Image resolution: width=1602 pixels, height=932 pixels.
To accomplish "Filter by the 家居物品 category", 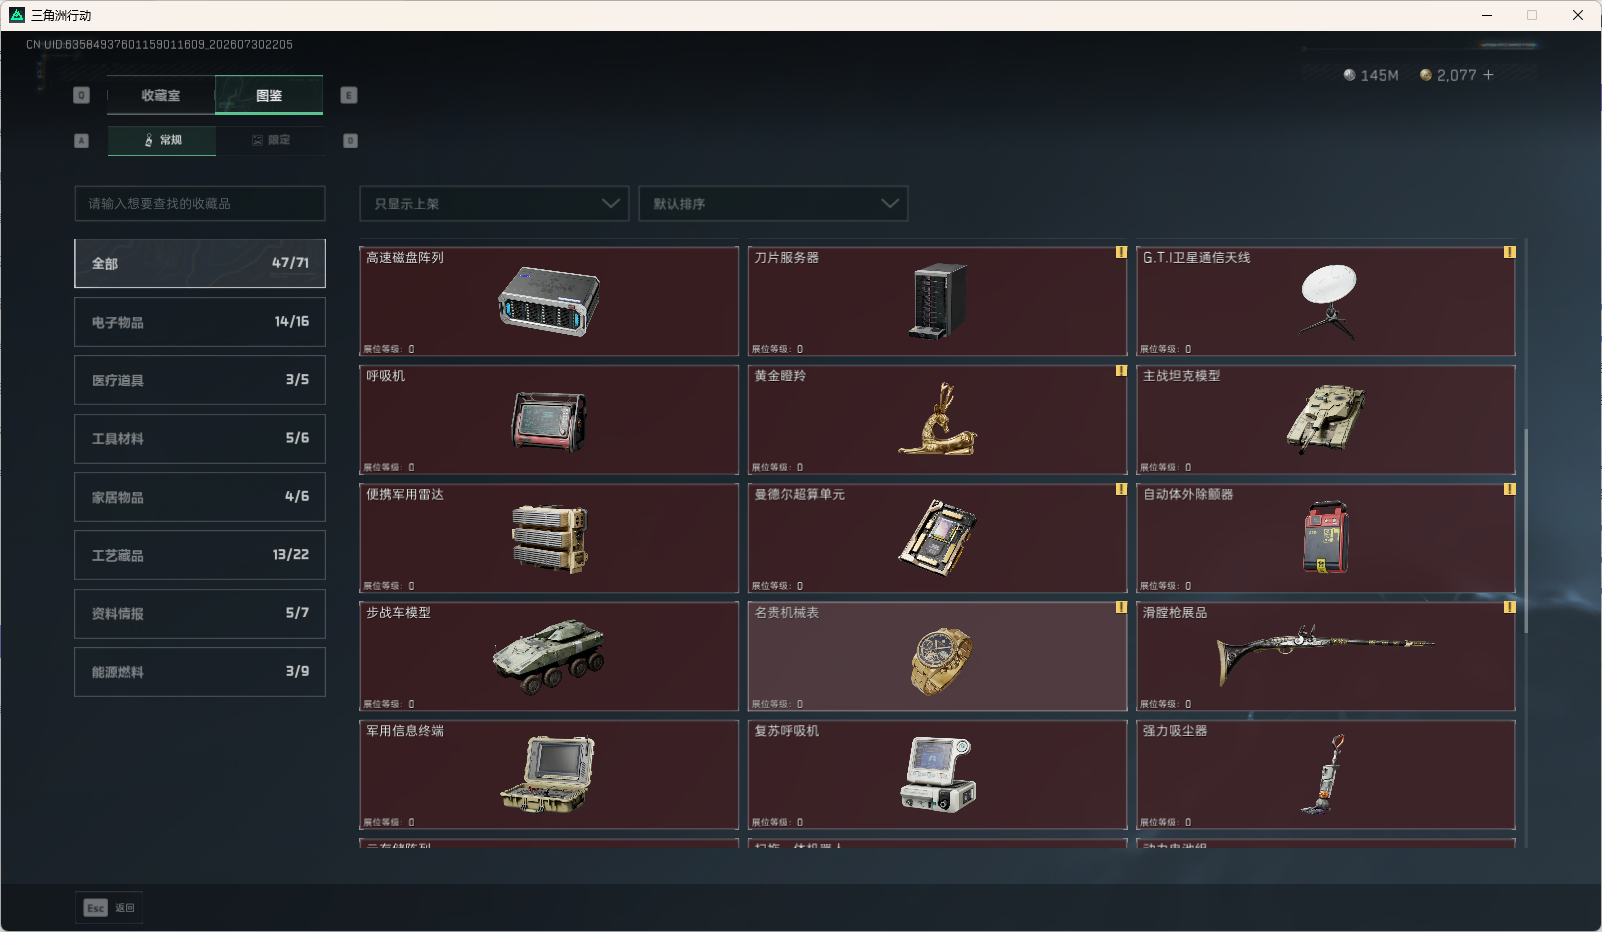I will click(x=200, y=497).
